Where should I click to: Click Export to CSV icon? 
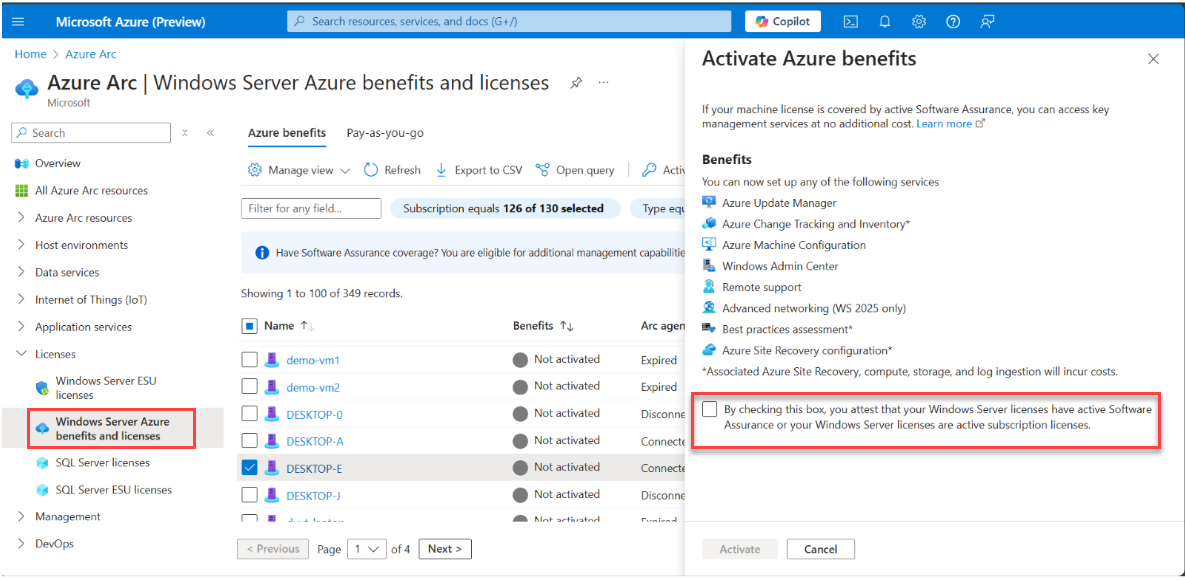tap(441, 170)
